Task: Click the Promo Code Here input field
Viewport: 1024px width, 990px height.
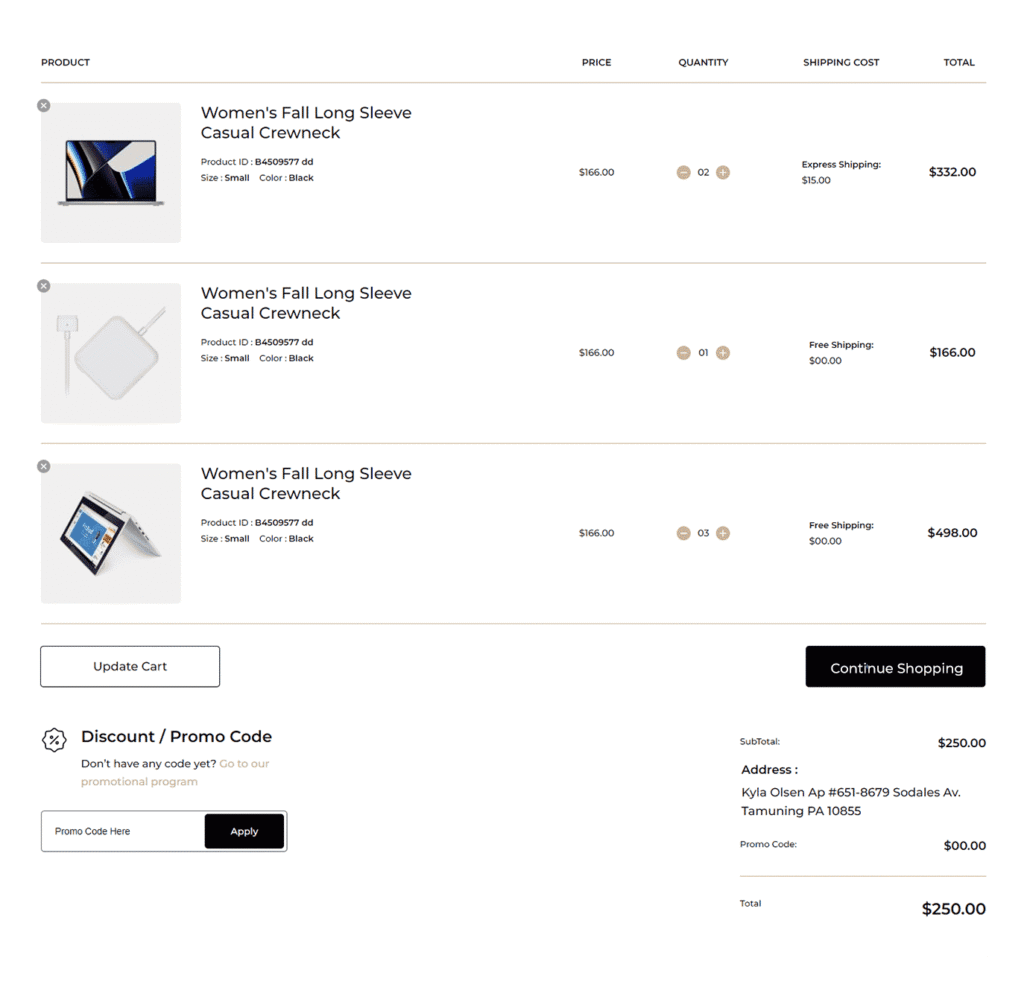Action: (120, 831)
